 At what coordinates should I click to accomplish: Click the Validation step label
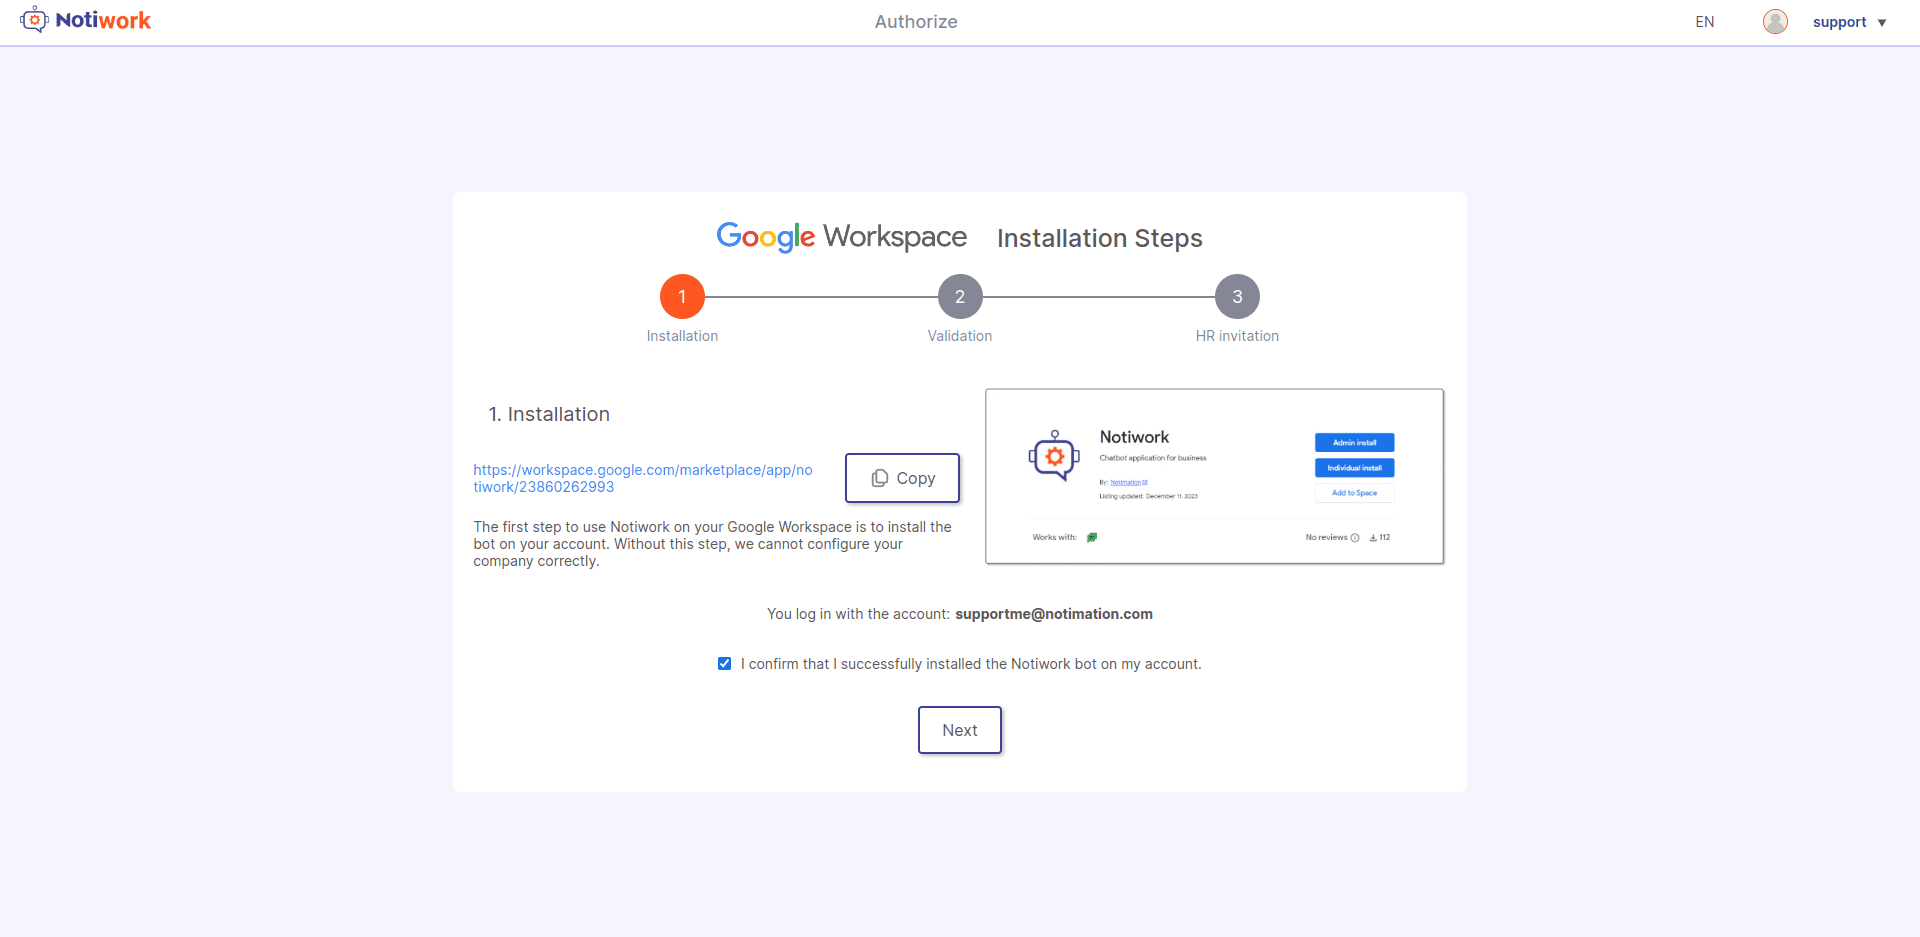point(960,336)
